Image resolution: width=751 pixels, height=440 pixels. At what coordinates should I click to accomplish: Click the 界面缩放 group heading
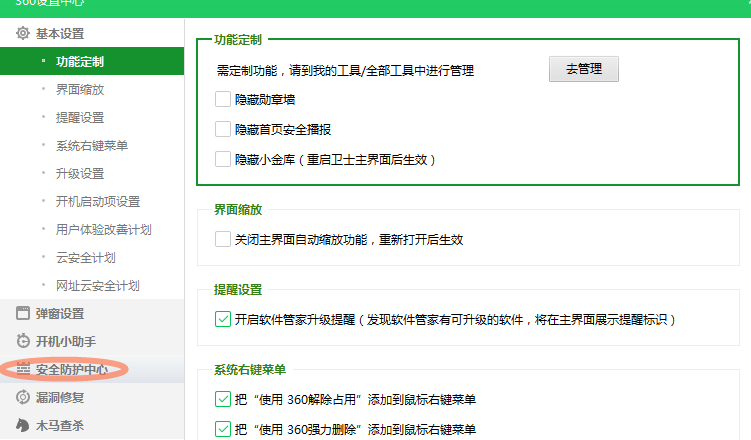pos(238,210)
